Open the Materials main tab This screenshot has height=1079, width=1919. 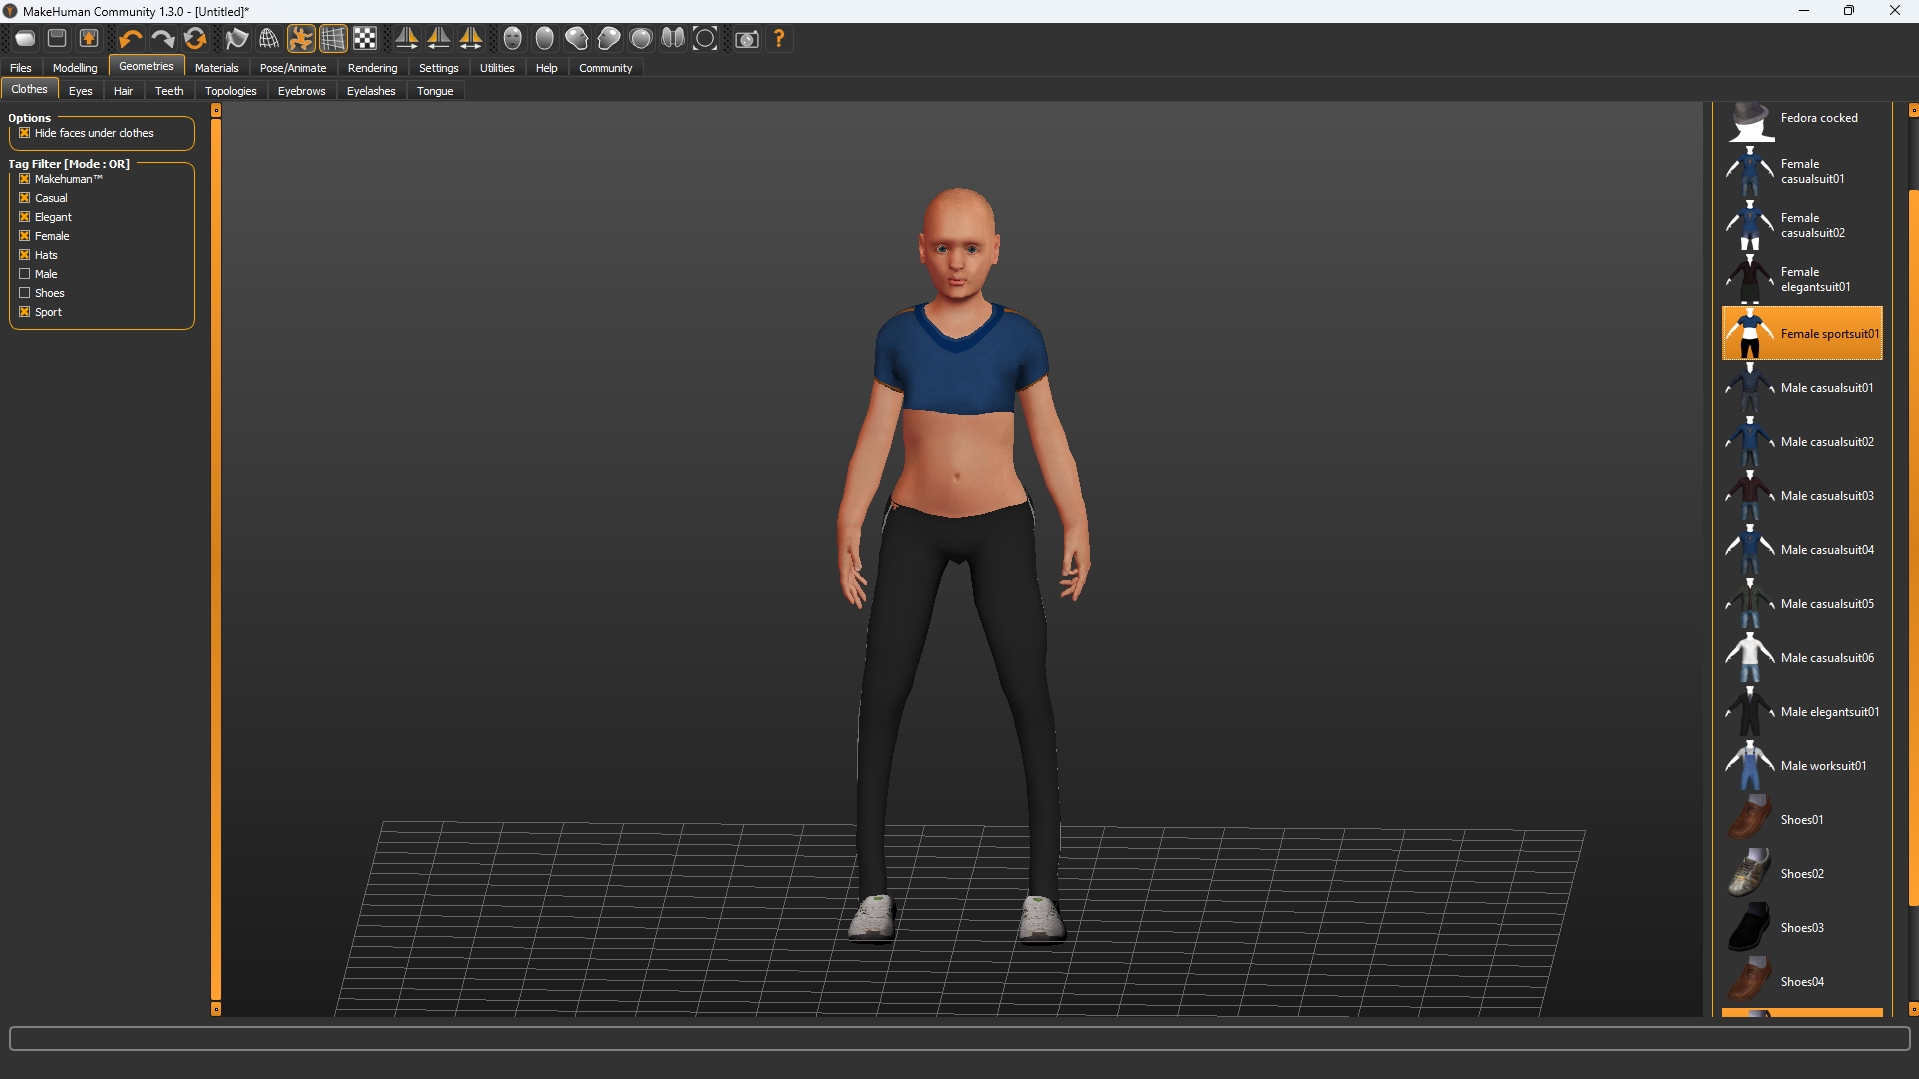point(216,68)
